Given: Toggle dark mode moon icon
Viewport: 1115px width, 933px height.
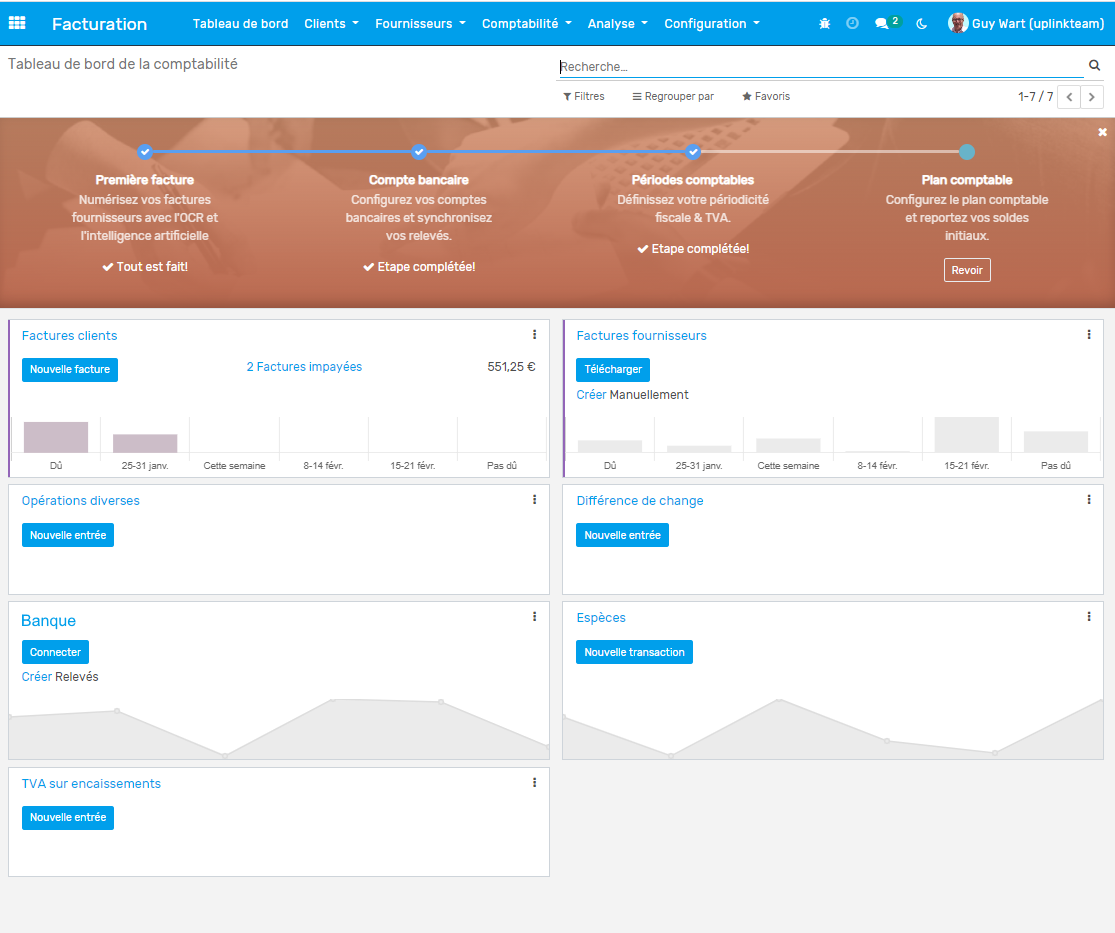Looking at the screenshot, I should [x=921, y=23].
